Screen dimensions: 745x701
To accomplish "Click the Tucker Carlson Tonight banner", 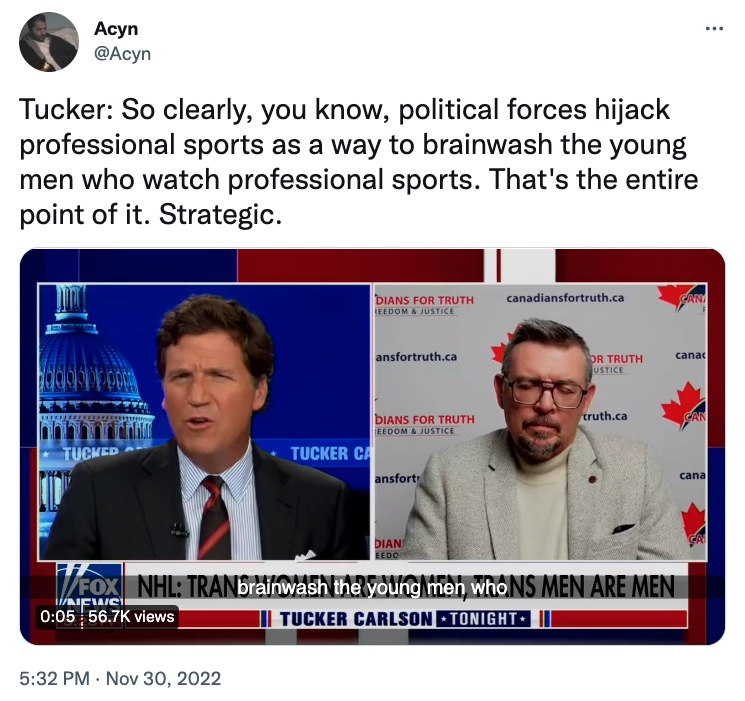I will [x=405, y=619].
